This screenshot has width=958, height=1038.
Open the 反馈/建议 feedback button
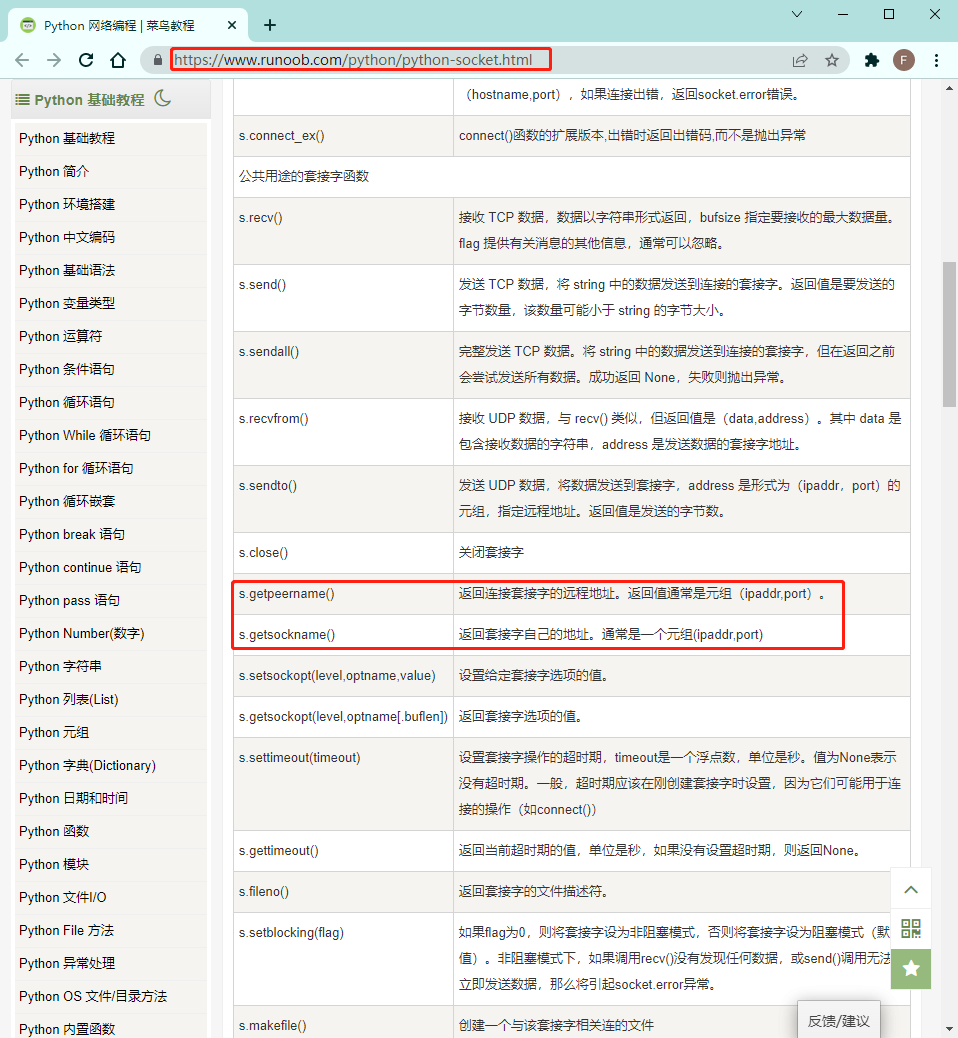point(839,1020)
